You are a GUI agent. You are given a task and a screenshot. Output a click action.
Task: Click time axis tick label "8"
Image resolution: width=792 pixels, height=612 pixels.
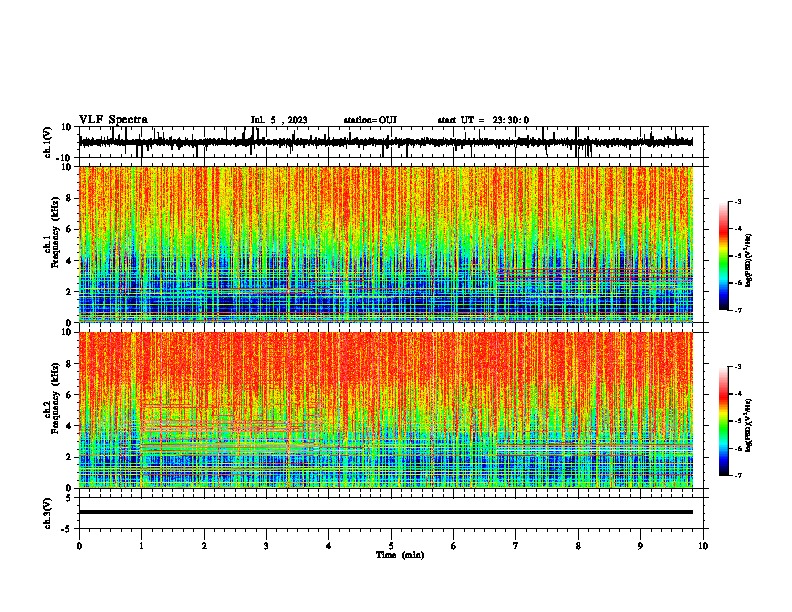pos(578,546)
